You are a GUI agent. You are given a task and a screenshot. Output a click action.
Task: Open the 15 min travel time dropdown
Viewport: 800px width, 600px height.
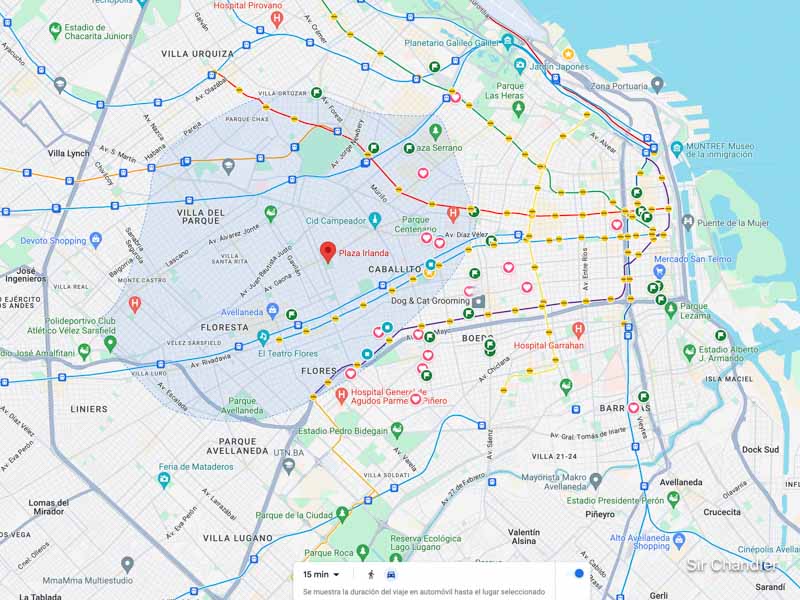click(x=321, y=574)
